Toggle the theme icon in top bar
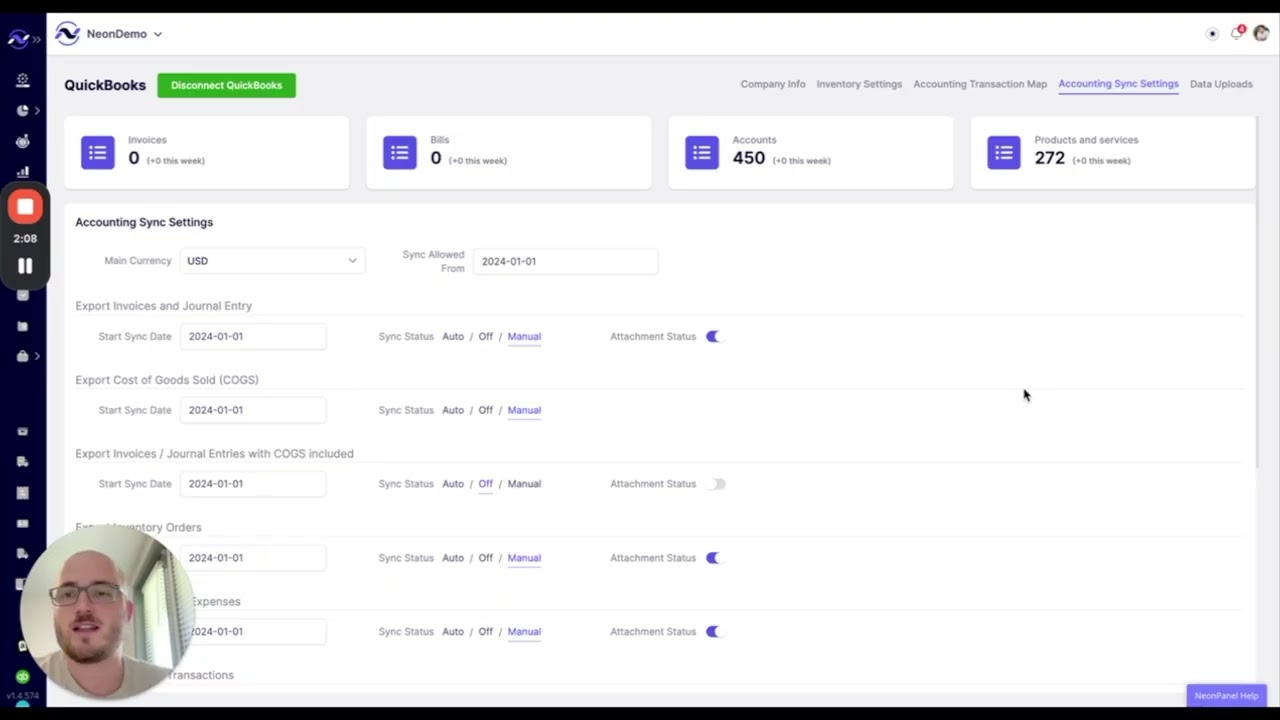 click(x=1212, y=34)
